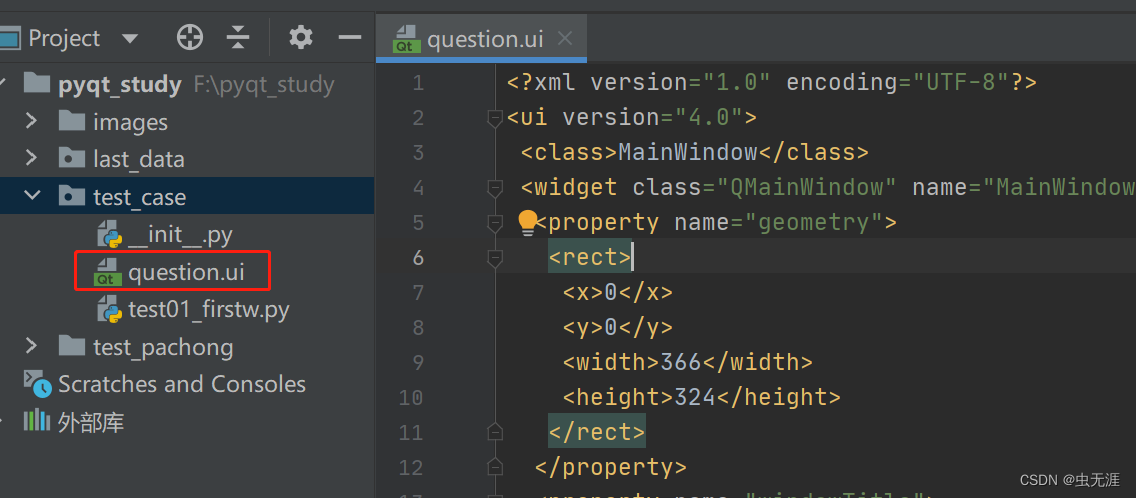This screenshot has height=498, width=1136.
Task: Click the locate-in-project target icon
Action: (x=190, y=37)
